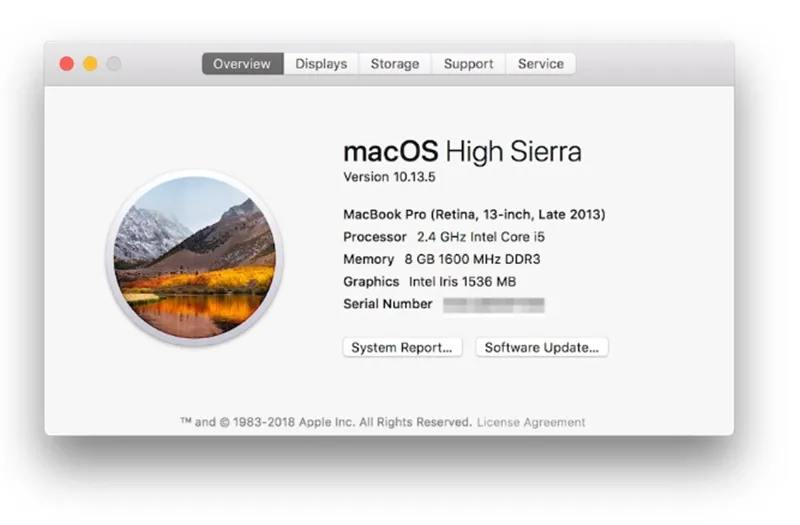This screenshot has width=800, height=525.
Task: Click the Serial Number label
Action: point(387,304)
